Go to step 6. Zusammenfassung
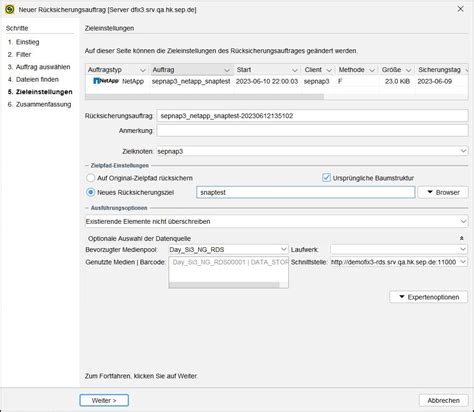474x412 pixels. (x=39, y=104)
